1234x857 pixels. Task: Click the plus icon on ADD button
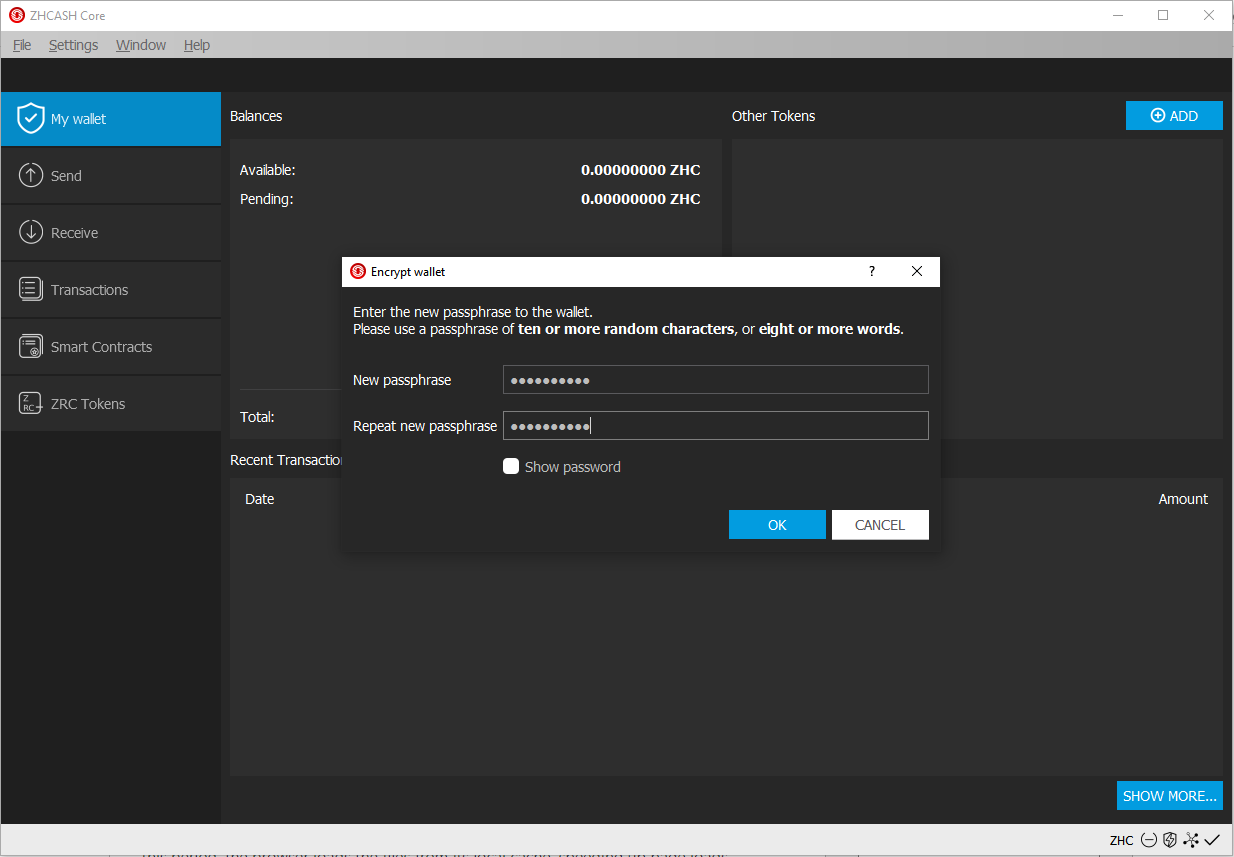click(1158, 116)
